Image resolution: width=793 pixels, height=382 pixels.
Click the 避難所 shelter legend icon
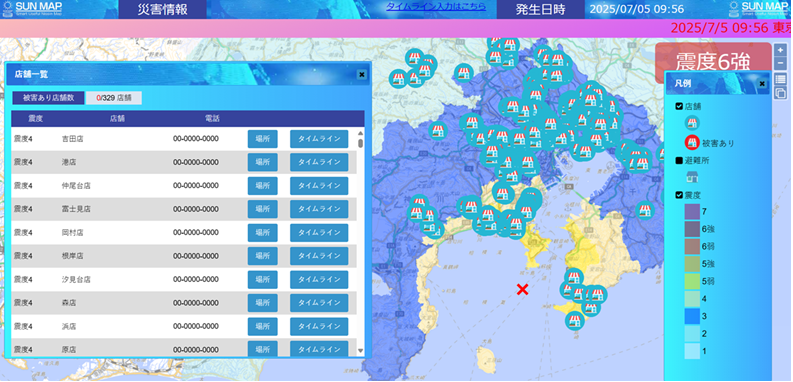(x=692, y=177)
